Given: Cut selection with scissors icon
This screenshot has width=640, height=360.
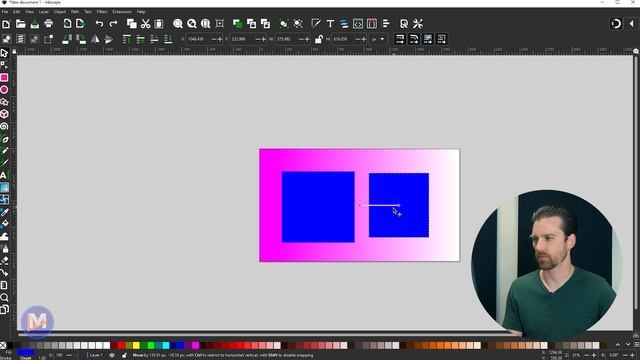Looking at the screenshot, I should click(x=145, y=24).
